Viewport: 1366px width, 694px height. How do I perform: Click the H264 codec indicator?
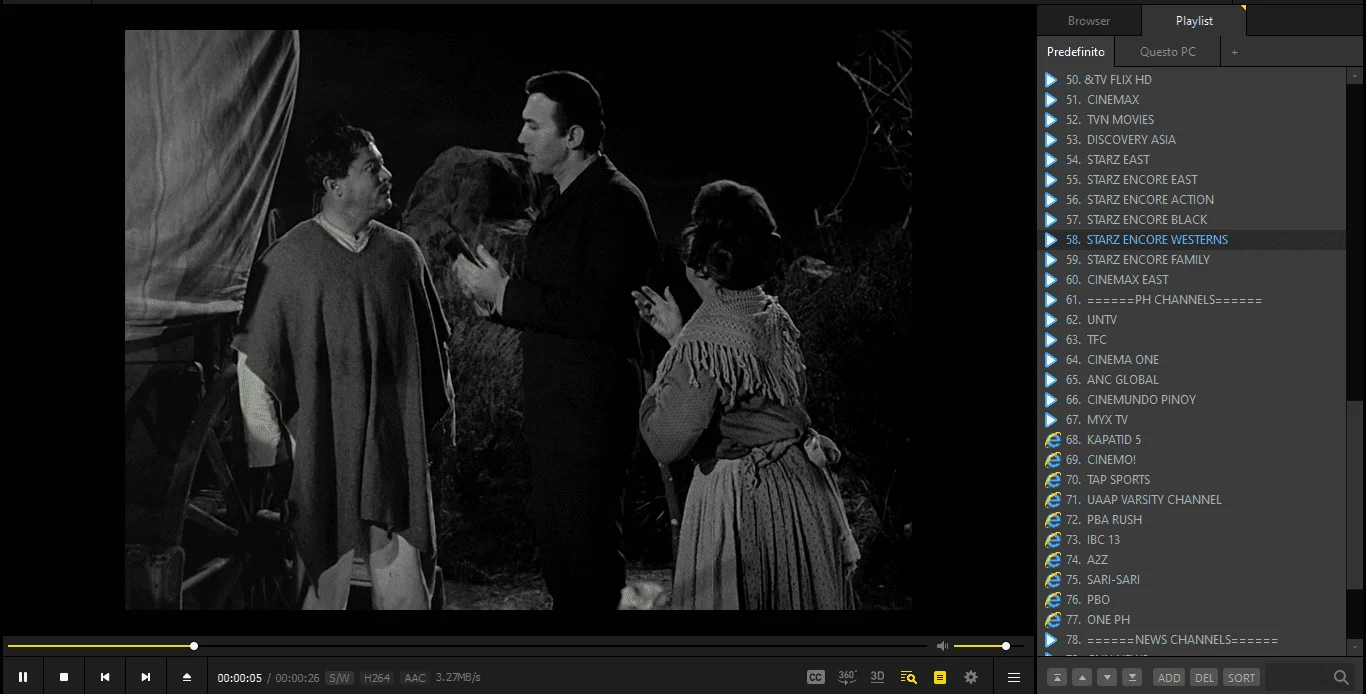tap(377, 678)
